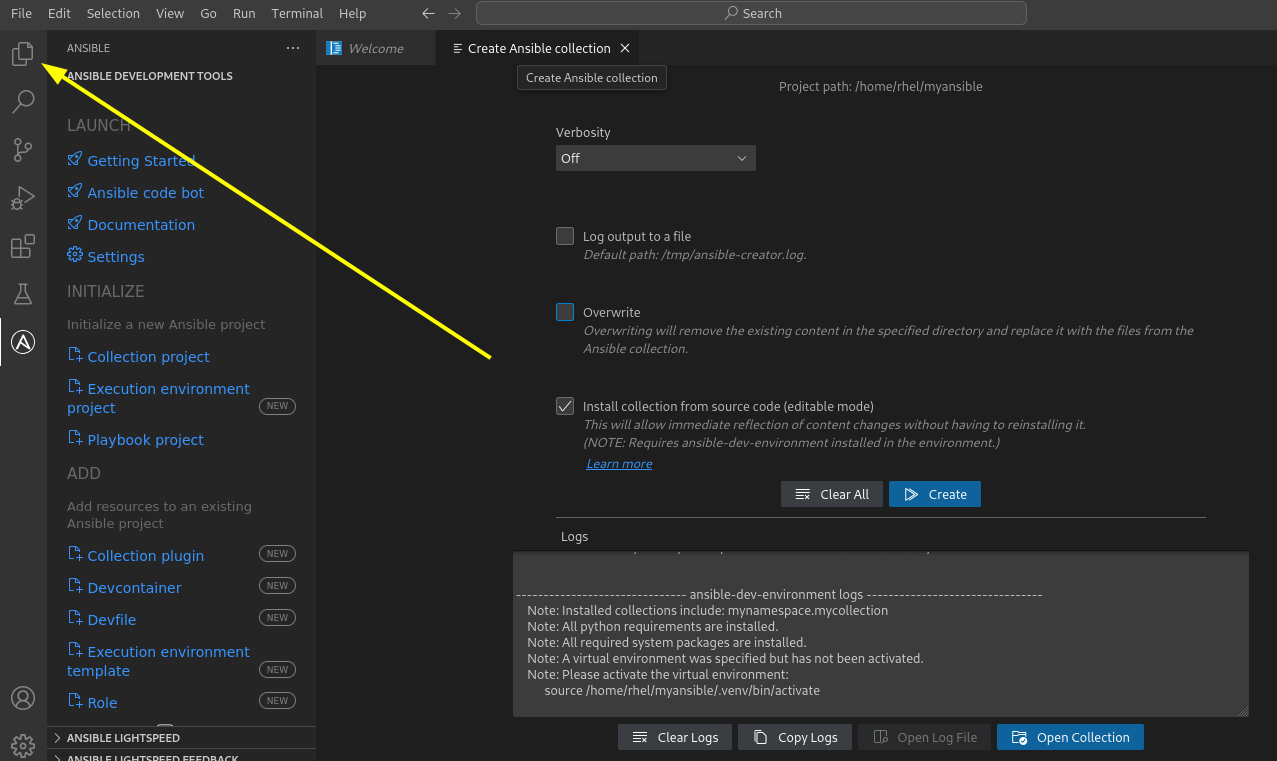Expand the Ansible Lightspeed section
Screen dimensions: 1277x761
tap(182, 738)
